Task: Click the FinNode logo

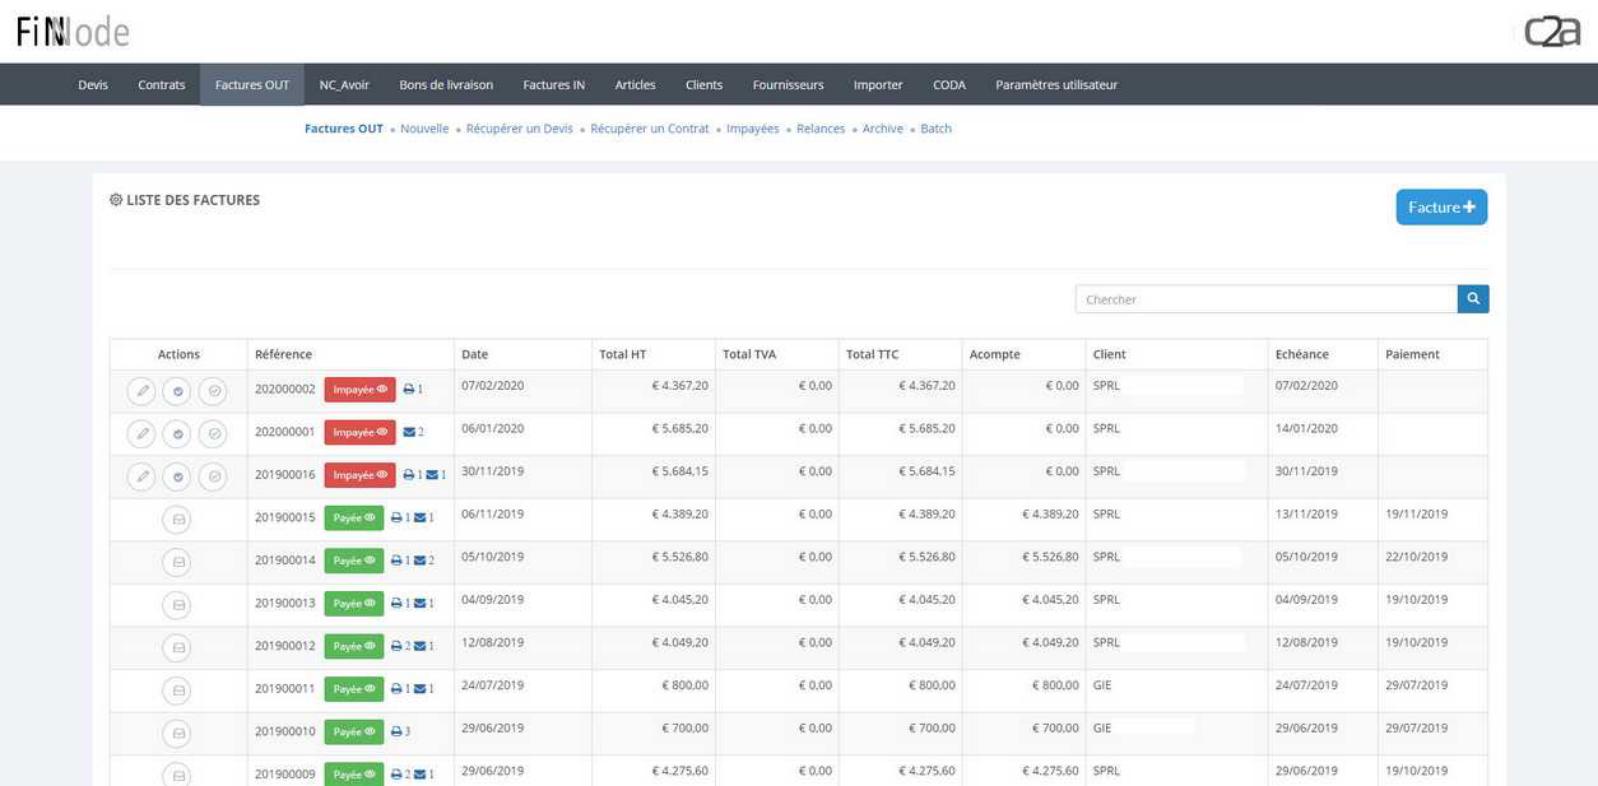Action: 72,32
